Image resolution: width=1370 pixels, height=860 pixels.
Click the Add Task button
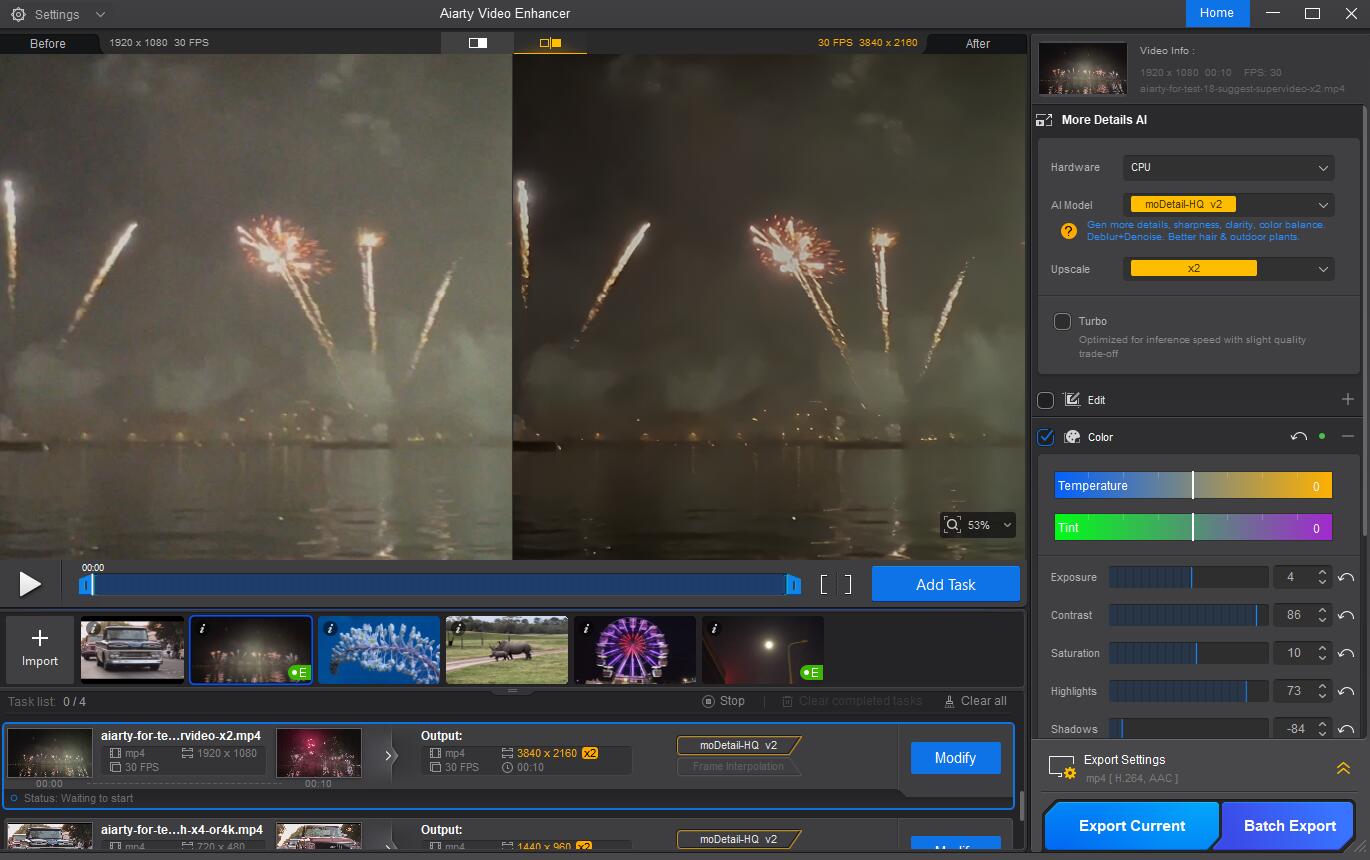tap(945, 584)
